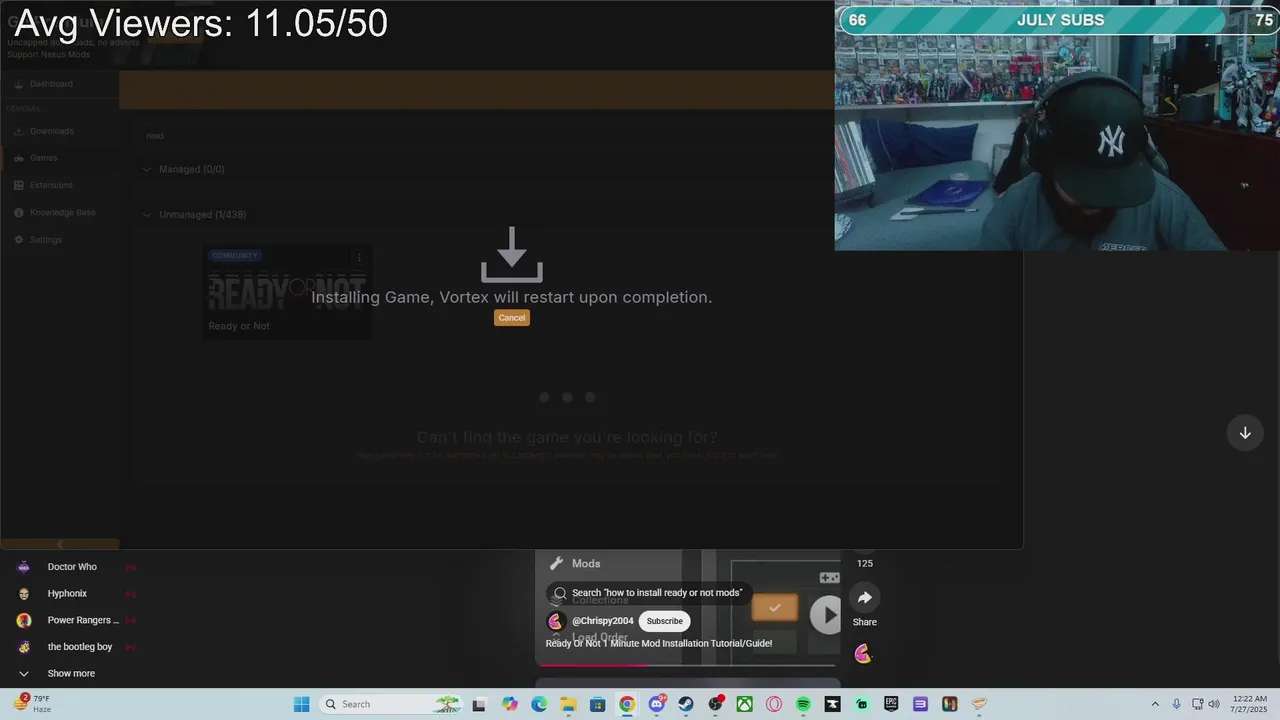
Task: Click the Short's title text
Action: pyautogui.click(x=659, y=643)
